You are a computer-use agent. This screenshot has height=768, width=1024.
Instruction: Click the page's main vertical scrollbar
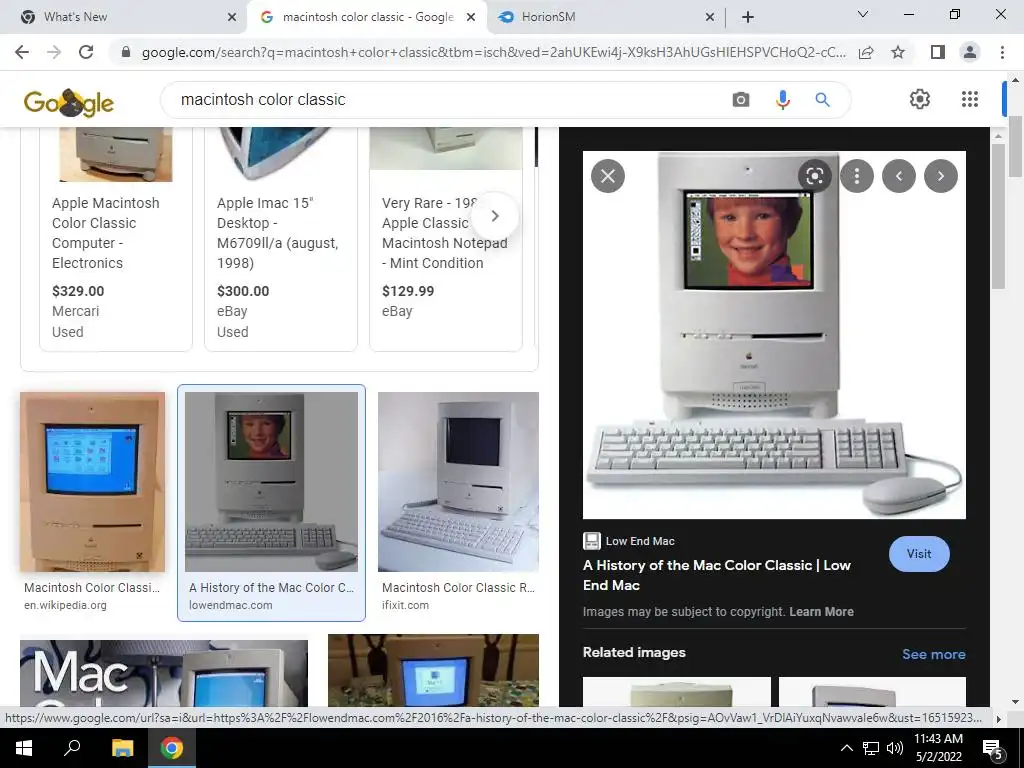tap(1015, 147)
